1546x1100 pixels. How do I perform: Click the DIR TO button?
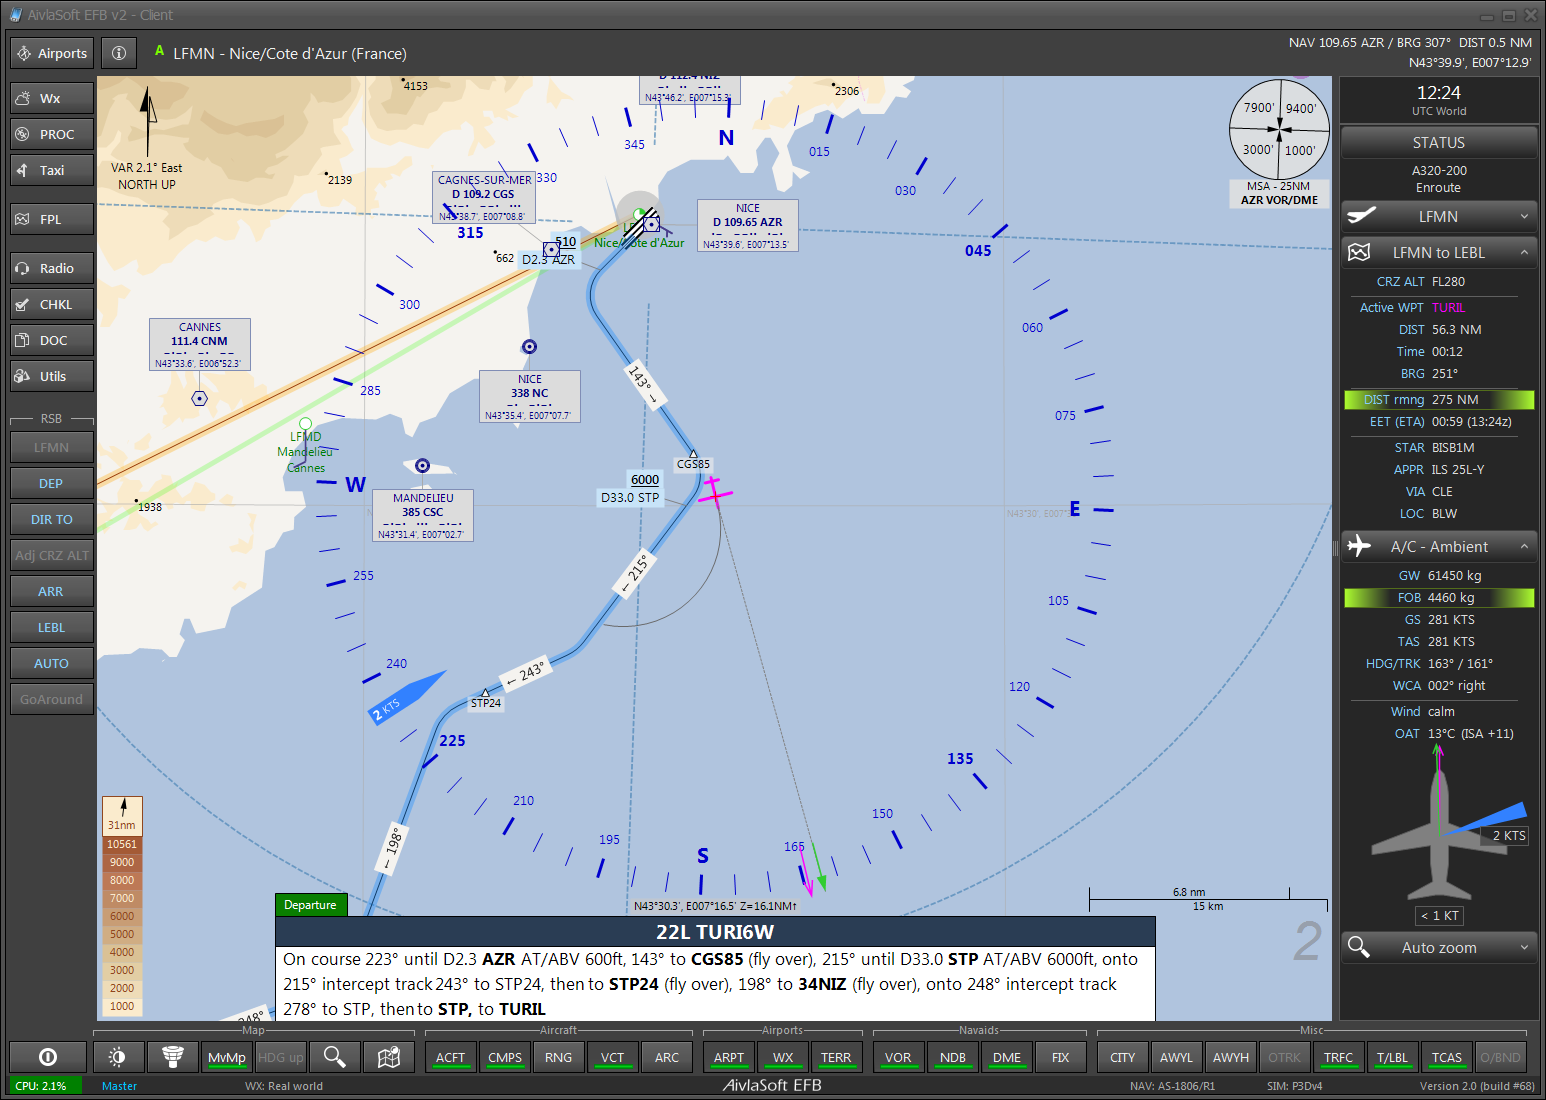point(52,519)
